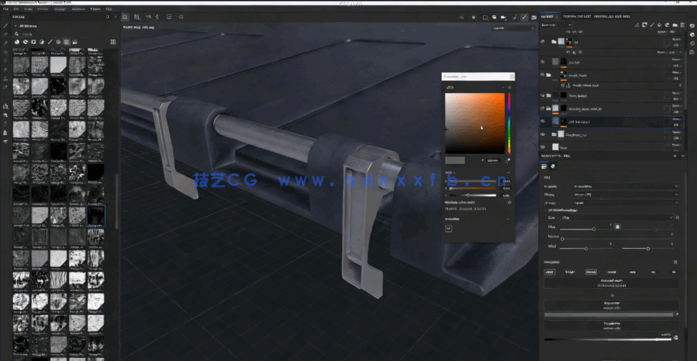Image resolution: width=697 pixels, height=361 pixels.
Task: Open the viewport display mode dropdown
Action: pos(513,28)
